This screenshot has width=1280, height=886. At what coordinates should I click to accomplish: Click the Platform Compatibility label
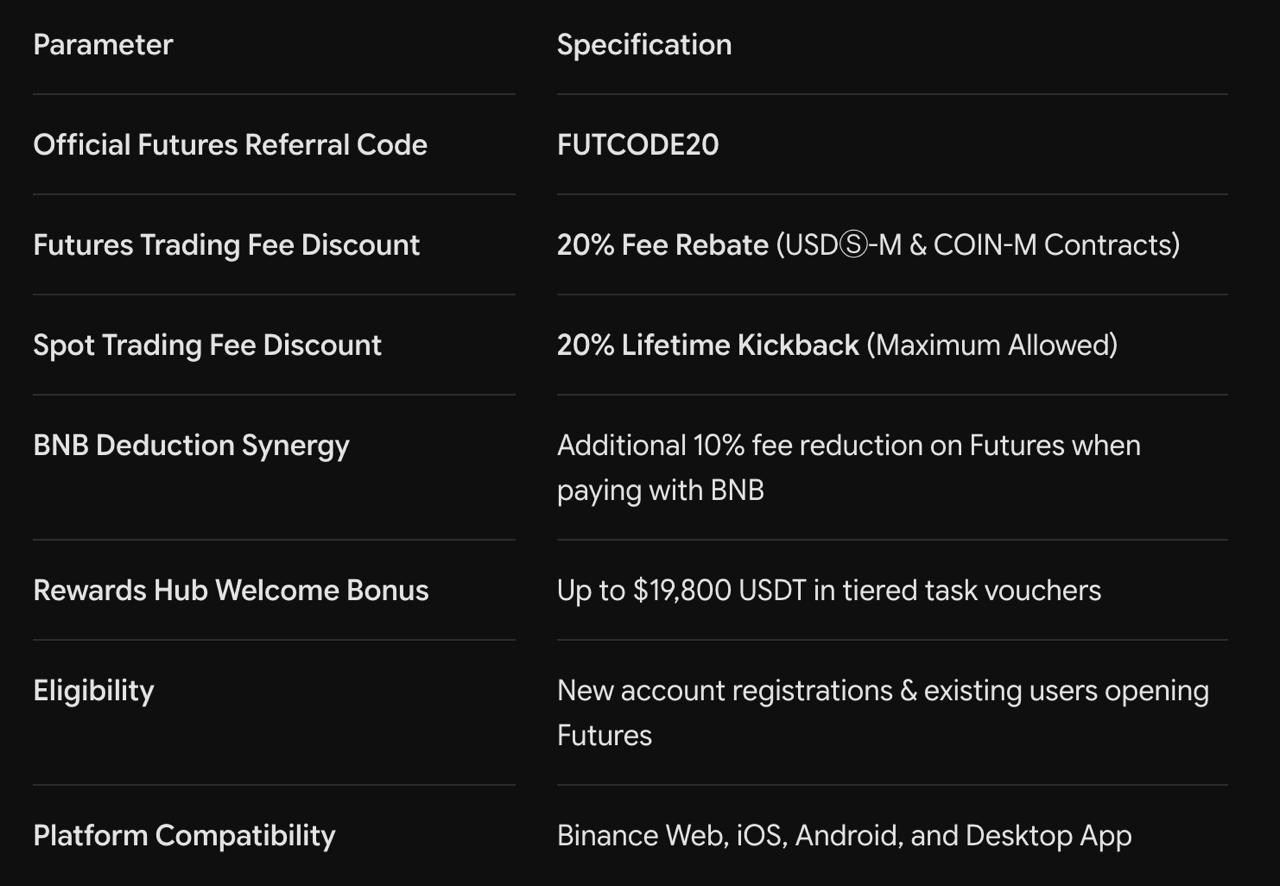pyautogui.click(x=184, y=836)
